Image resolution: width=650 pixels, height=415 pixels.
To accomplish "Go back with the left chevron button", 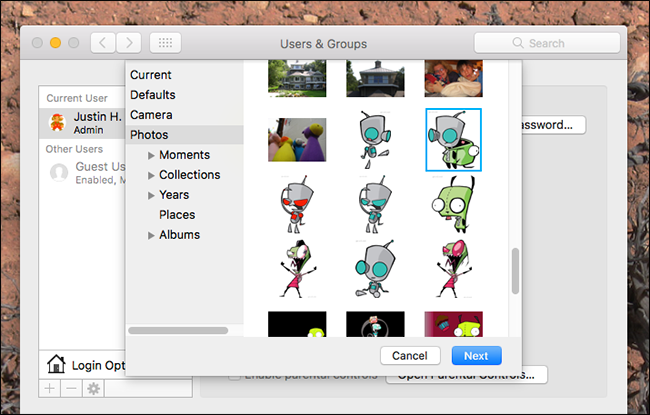I will tap(103, 43).
